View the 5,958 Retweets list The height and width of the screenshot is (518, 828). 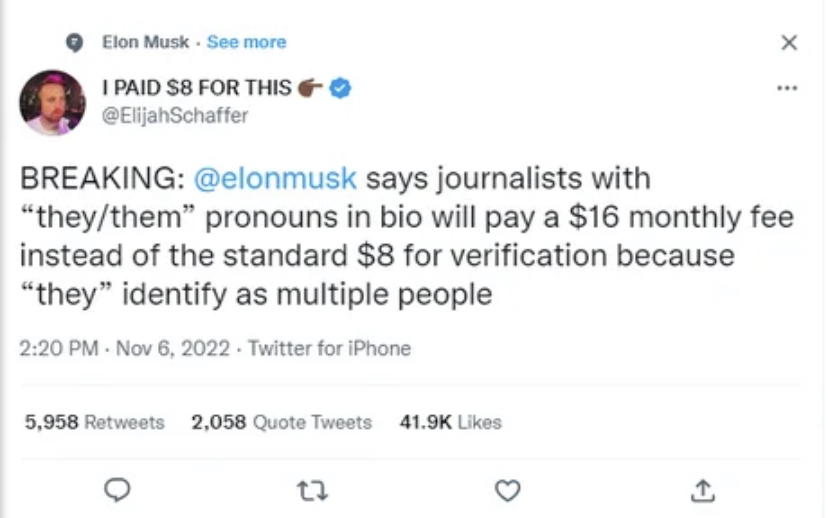click(x=94, y=422)
